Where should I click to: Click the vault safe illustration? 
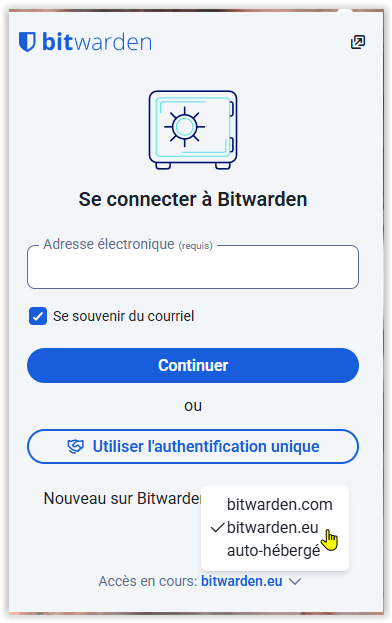tap(193, 130)
